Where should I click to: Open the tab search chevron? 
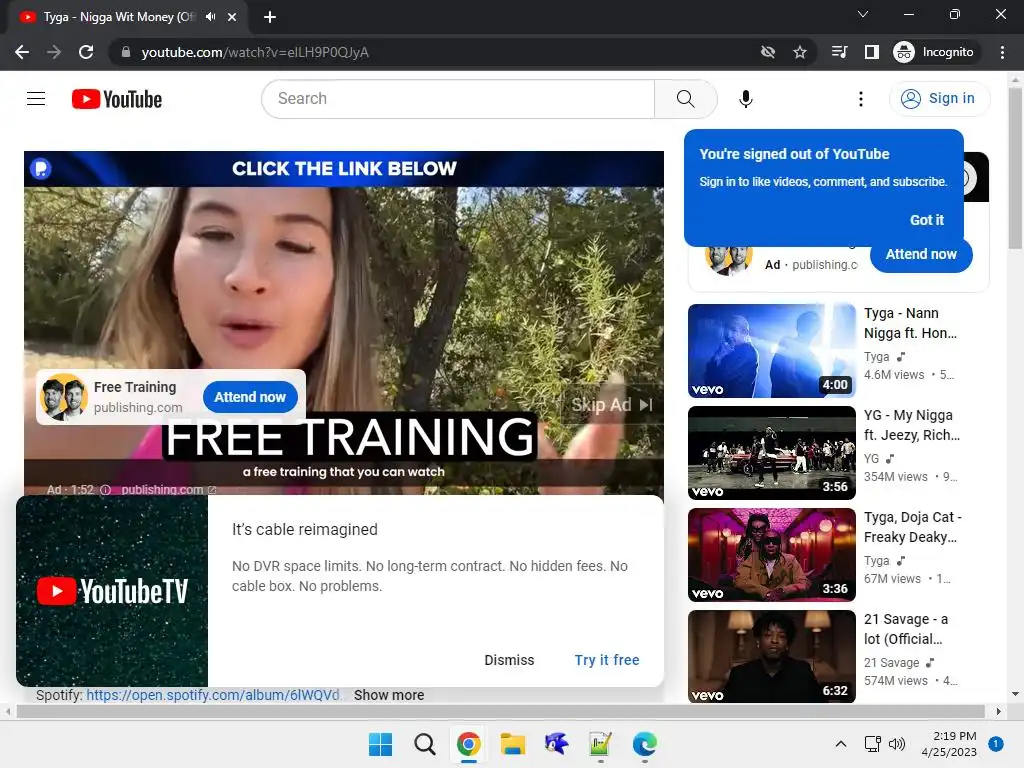tap(863, 14)
